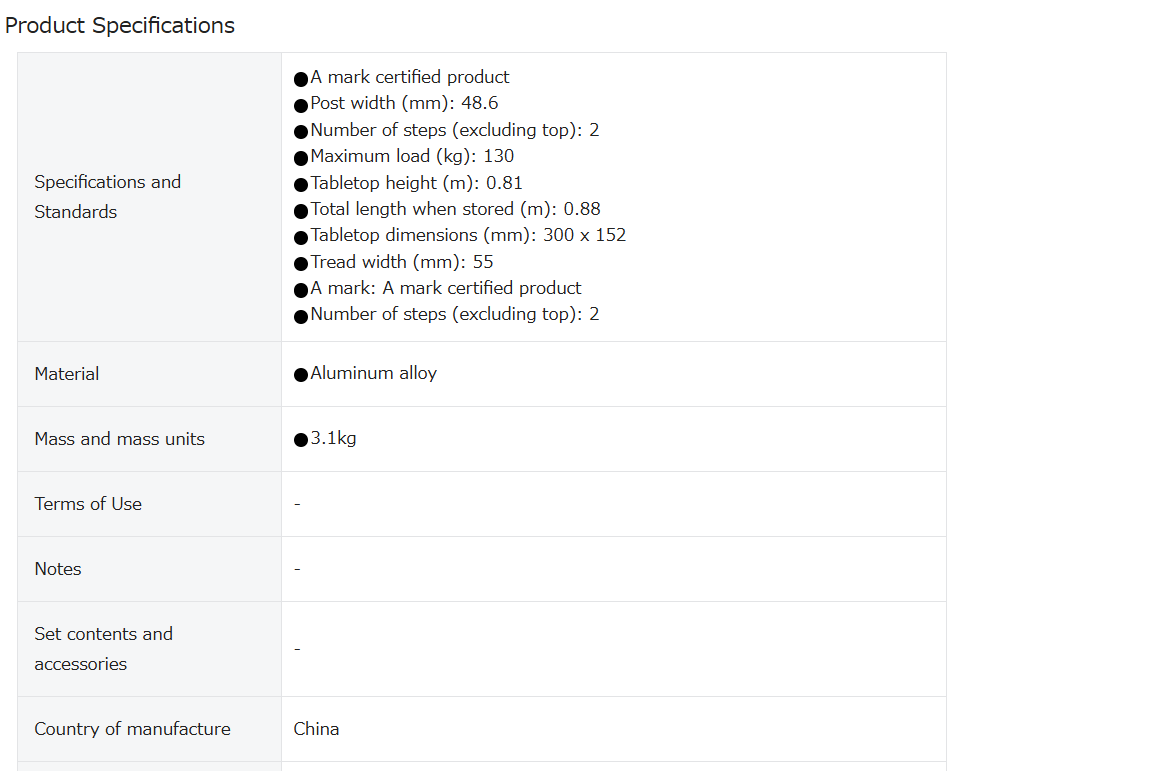The width and height of the screenshot is (1152, 771).
Task: Click the Terms of Use row label
Action: pyautogui.click(x=88, y=504)
